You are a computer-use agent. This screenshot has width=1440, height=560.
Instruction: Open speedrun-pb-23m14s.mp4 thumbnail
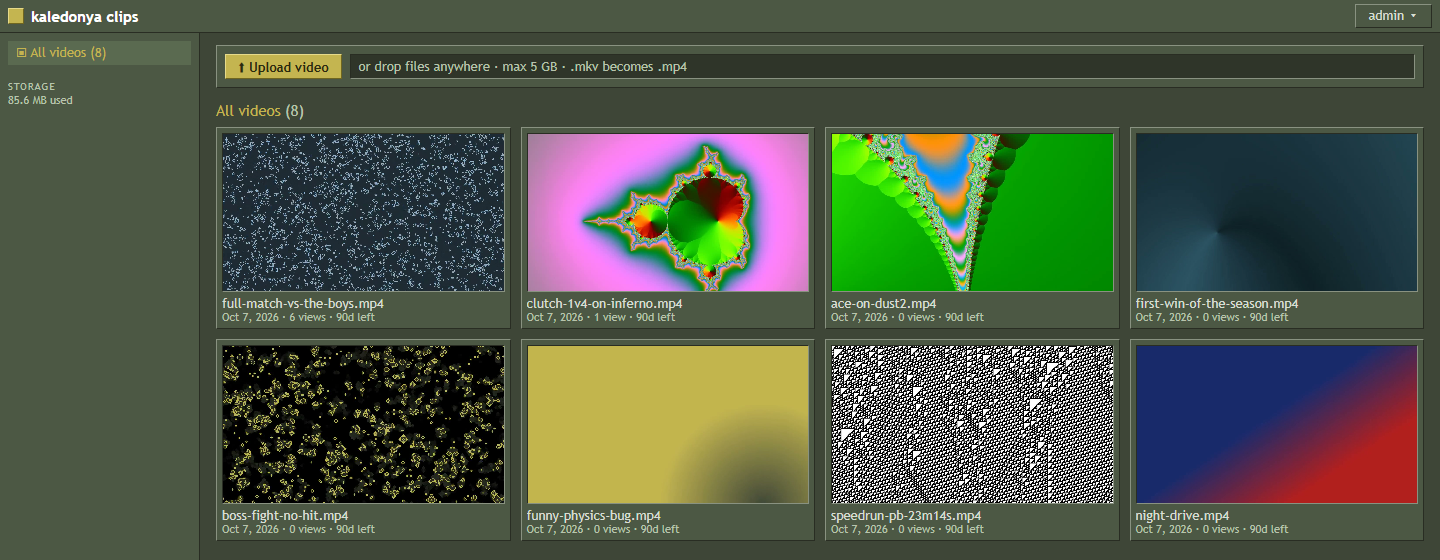tap(972, 425)
